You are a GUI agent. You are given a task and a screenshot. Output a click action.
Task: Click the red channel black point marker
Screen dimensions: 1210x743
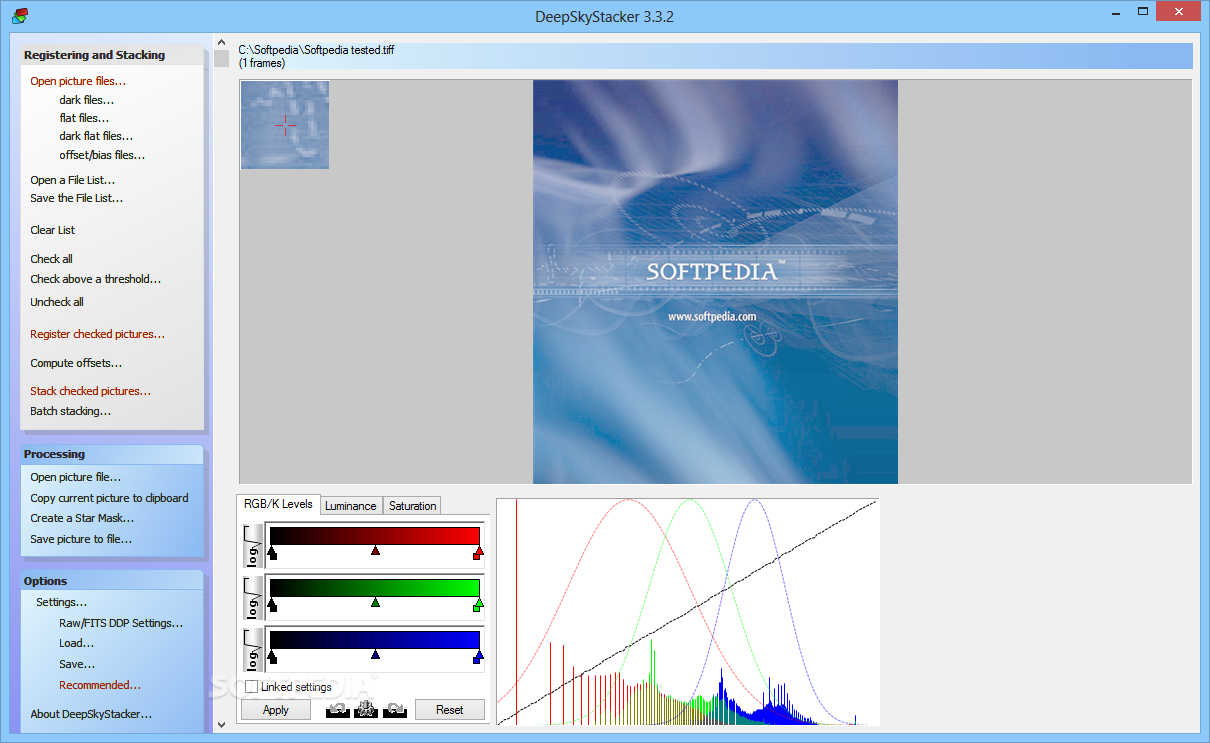click(x=272, y=552)
